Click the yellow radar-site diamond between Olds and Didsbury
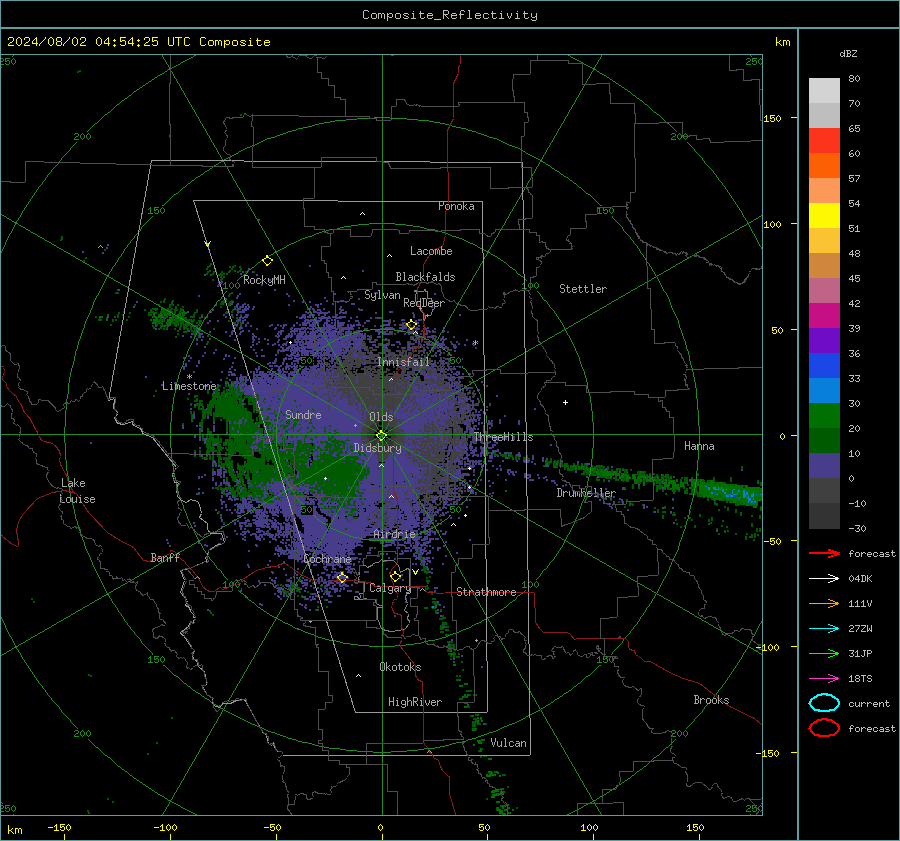Image resolution: width=900 pixels, height=841 pixels. 381,436
